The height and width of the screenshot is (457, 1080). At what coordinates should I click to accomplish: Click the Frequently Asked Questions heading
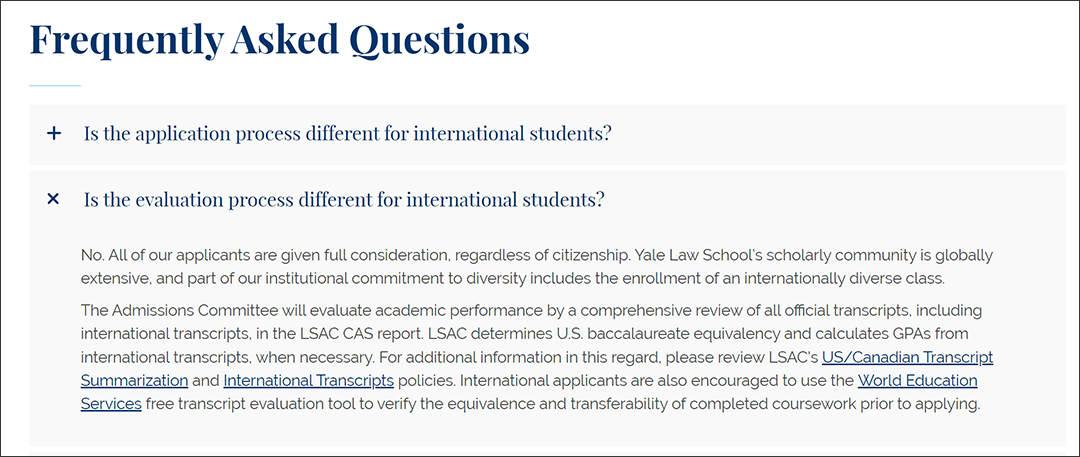280,40
